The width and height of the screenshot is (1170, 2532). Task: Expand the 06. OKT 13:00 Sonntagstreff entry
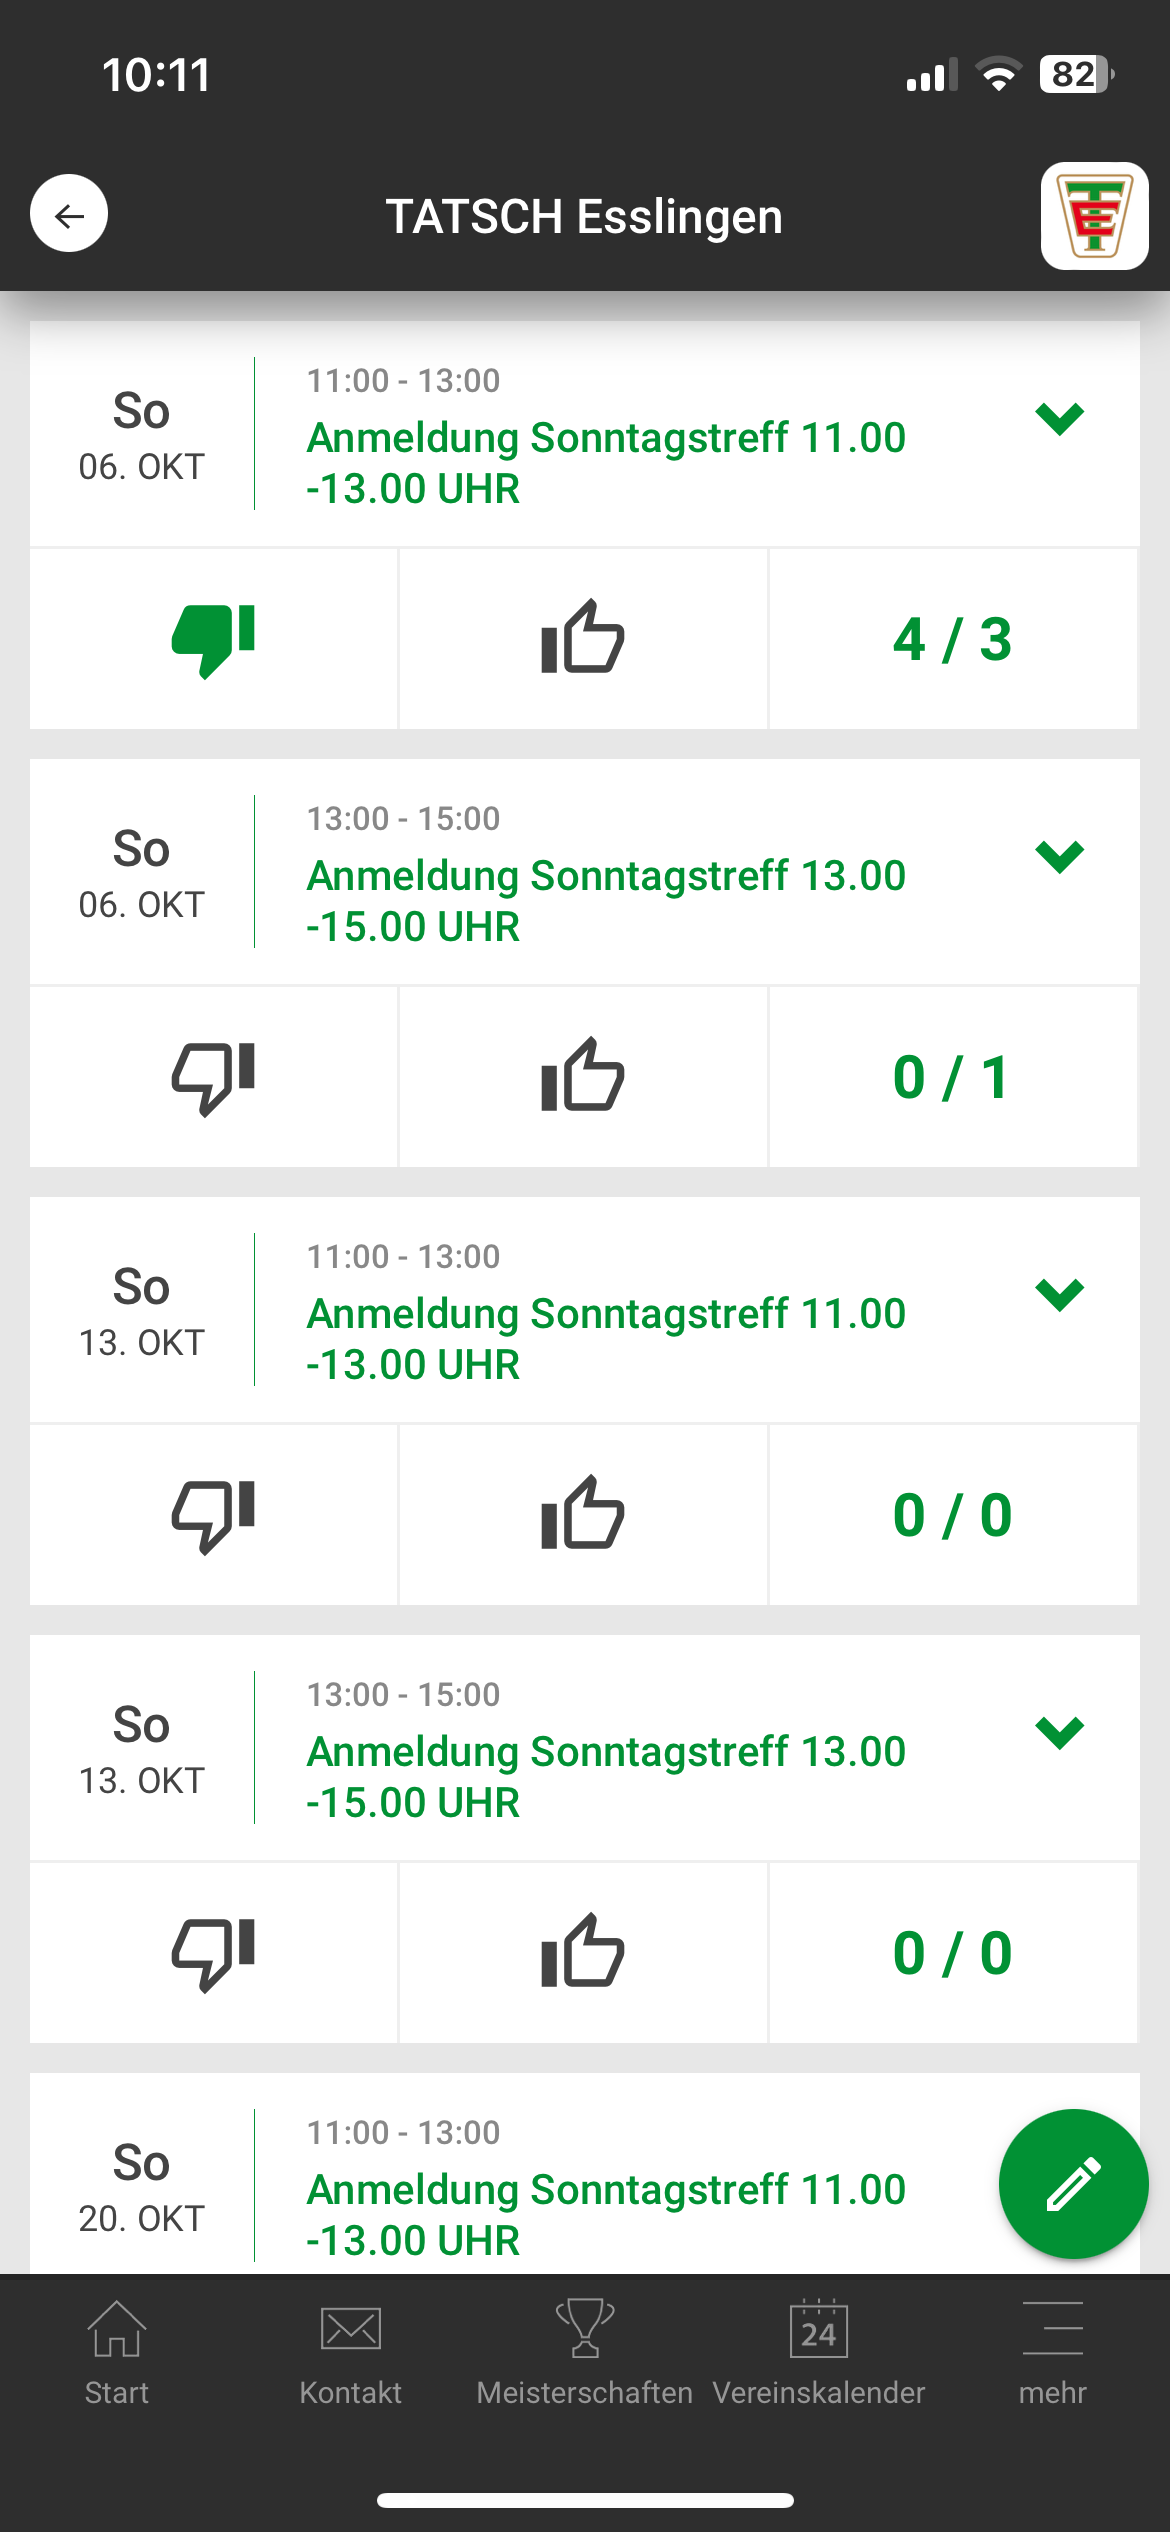[1059, 856]
